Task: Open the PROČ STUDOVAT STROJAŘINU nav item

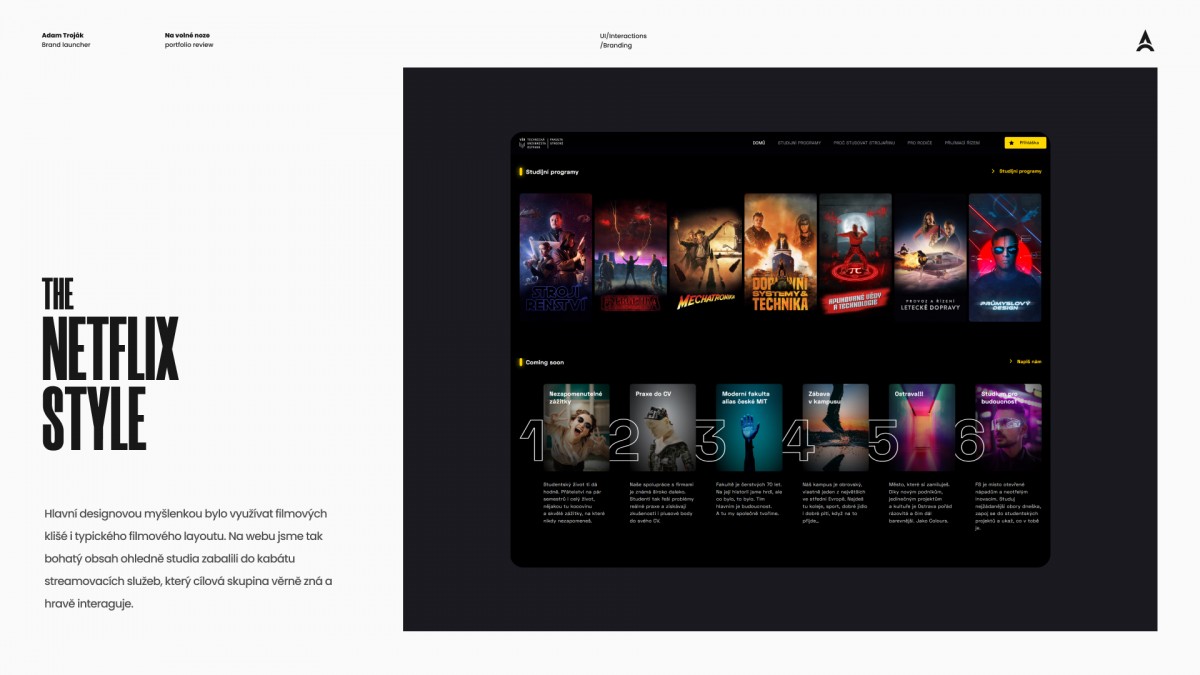Action: (864, 143)
